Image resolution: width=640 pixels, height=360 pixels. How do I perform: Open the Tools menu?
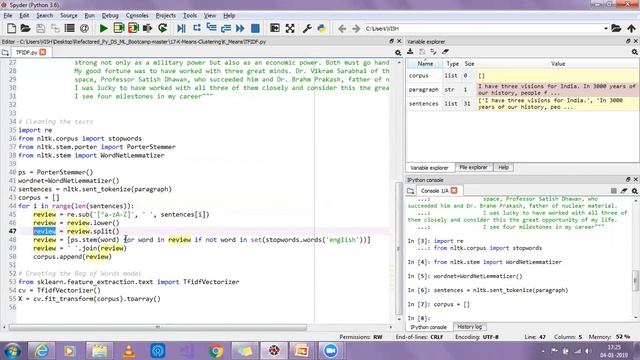190,16
